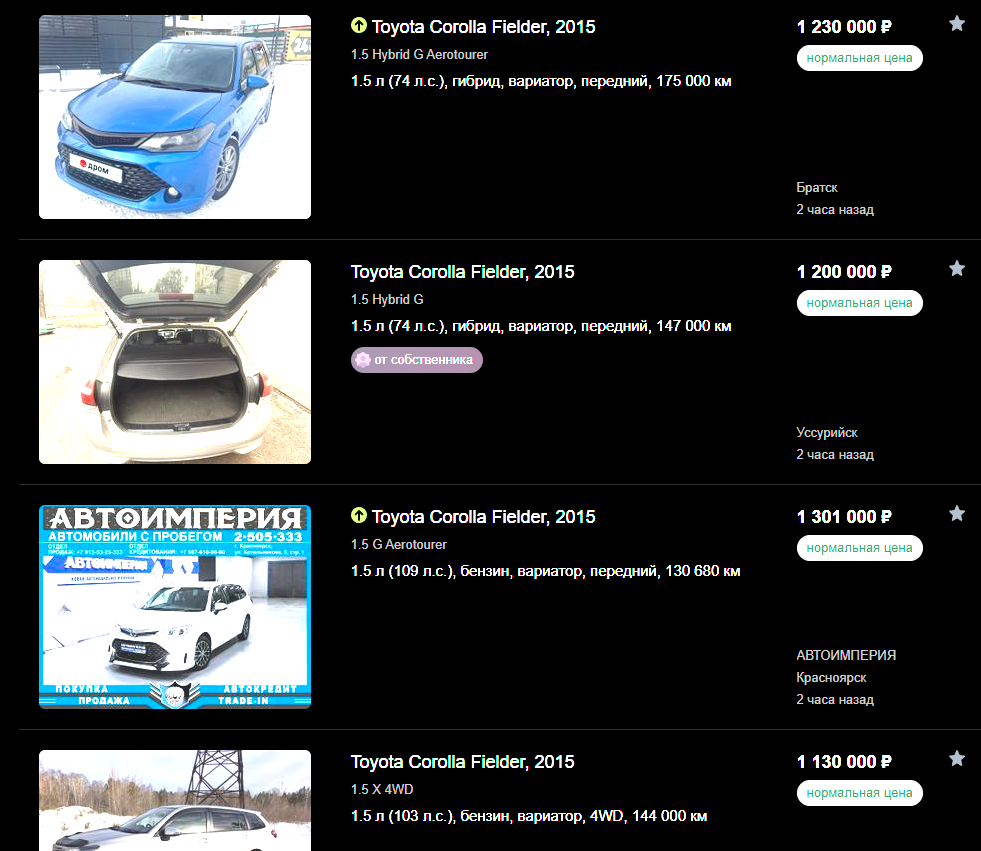Open open-trunk Corolla Fielder photo
The width and height of the screenshot is (981, 851).
tap(175, 362)
